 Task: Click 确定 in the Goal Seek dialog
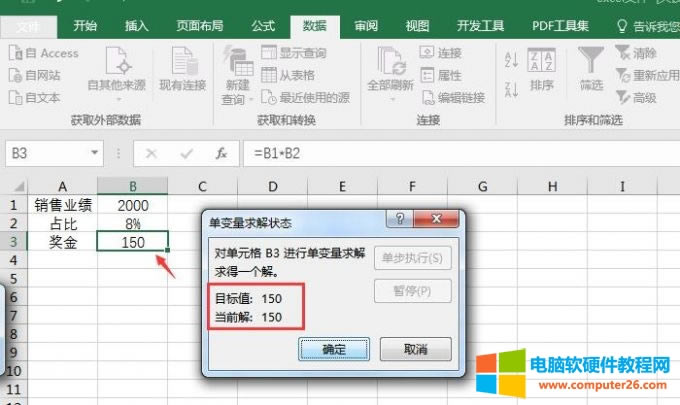pos(334,350)
